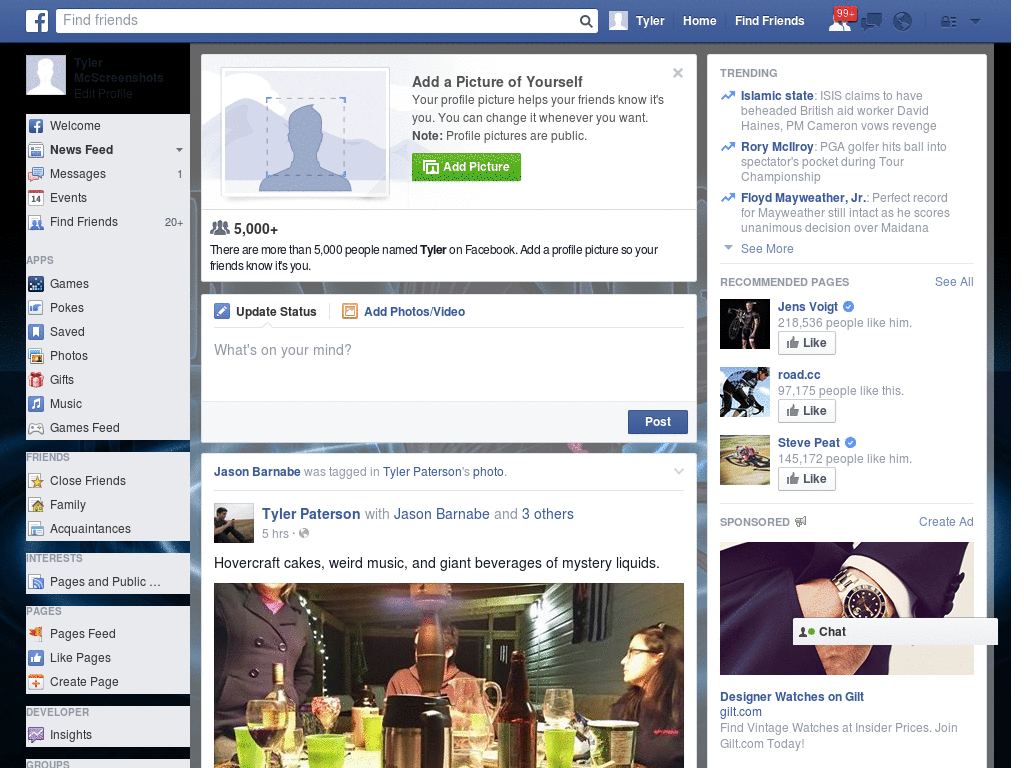Screen dimensions: 1024x768
Task: Click the Family list house icon
Action: click(x=36, y=505)
